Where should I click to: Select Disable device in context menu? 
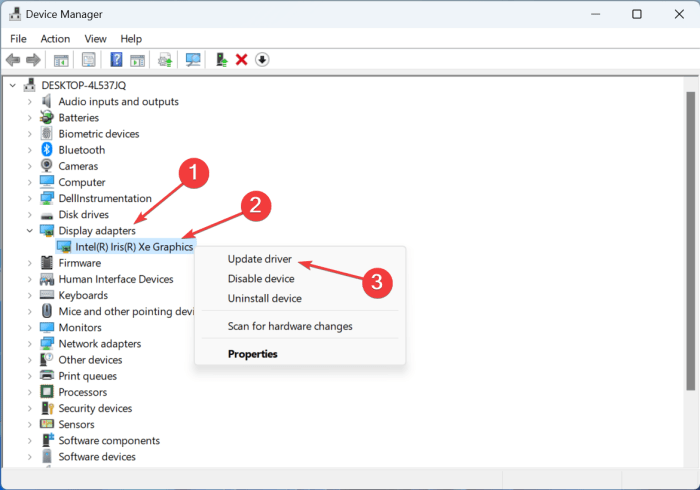tap(260, 279)
